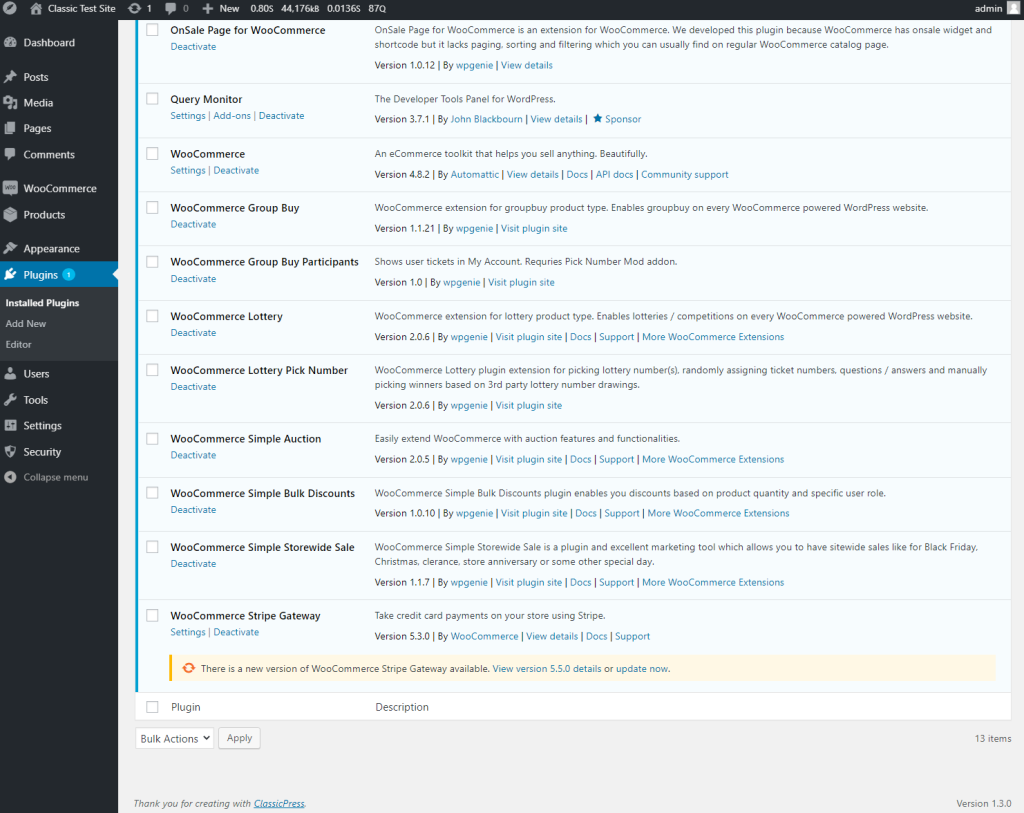
Task: Select the WooCommerce Group Buy Participants checkbox
Action: (152, 262)
